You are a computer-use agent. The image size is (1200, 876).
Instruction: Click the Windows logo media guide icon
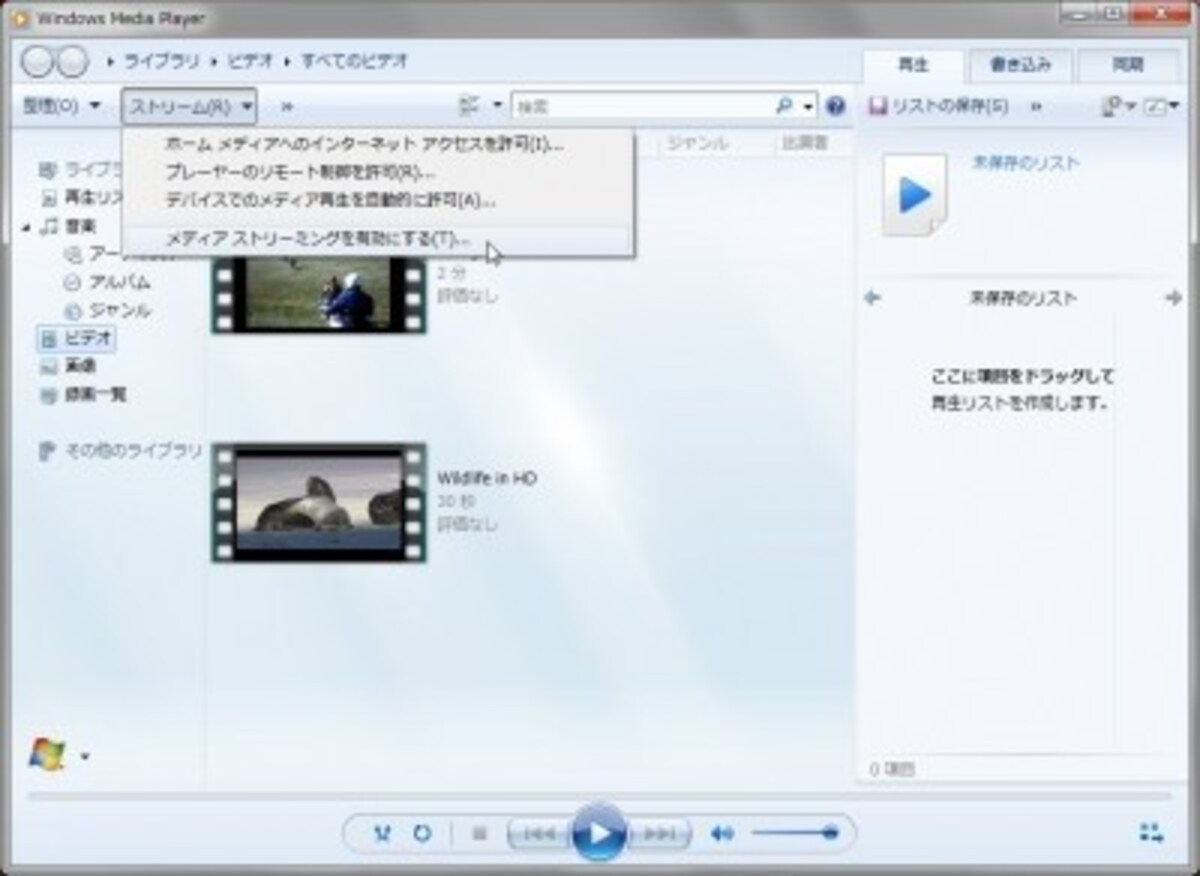pyautogui.click(x=46, y=754)
